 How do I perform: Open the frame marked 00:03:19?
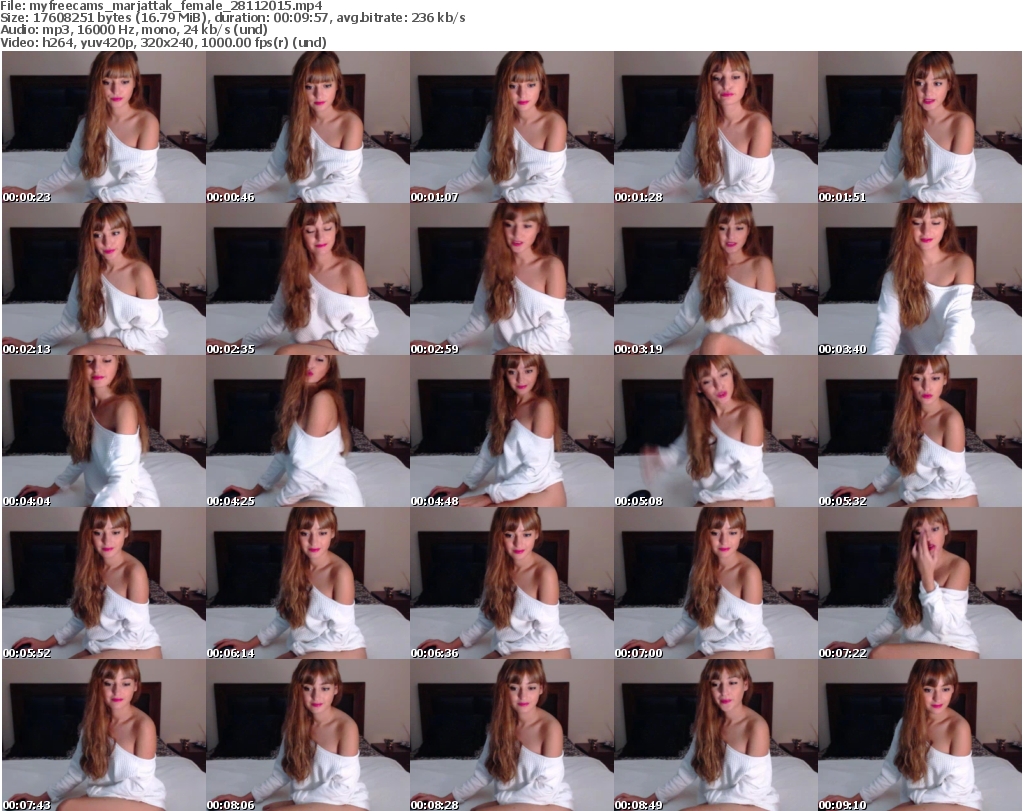point(716,279)
